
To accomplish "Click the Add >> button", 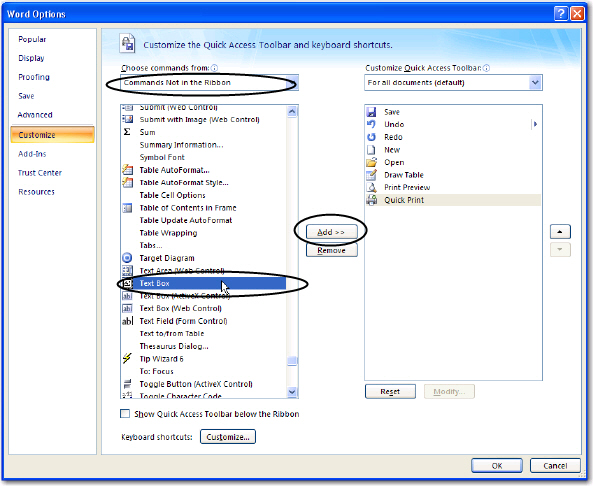I will click(331, 232).
